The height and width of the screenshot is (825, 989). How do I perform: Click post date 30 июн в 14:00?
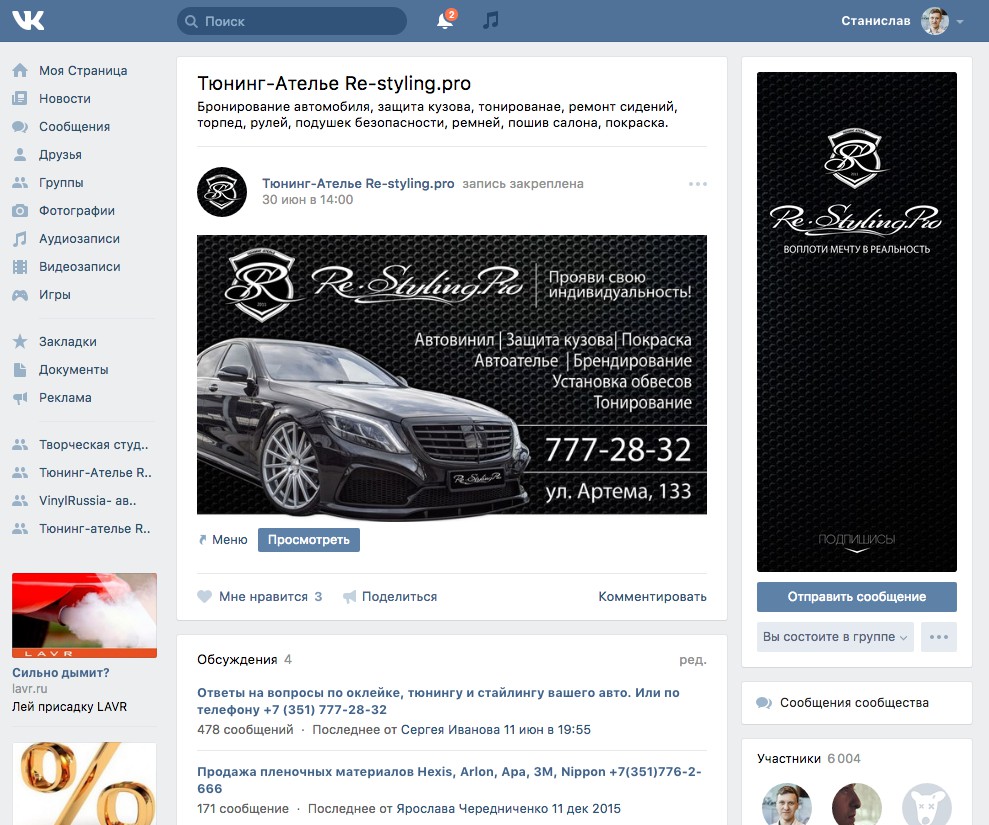[x=308, y=200]
